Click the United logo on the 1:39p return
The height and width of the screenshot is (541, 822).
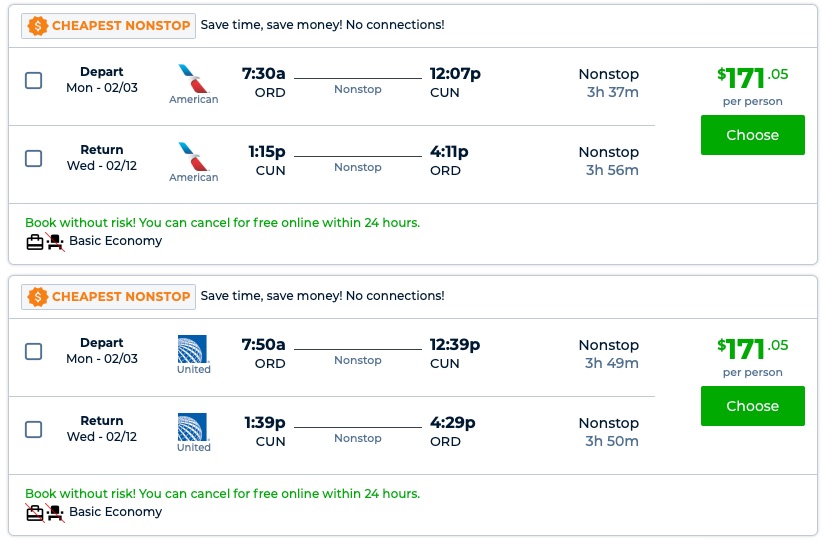[x=192, y=427]
